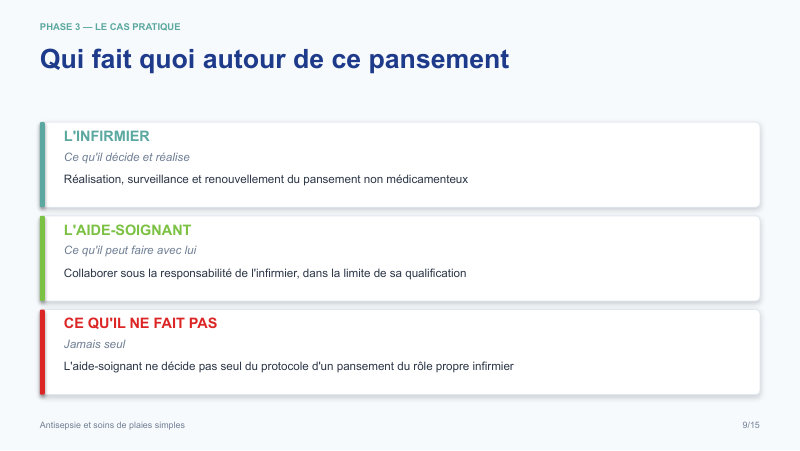Select subtitle 'Ce qu'il peut faire avec lui'
The image size is (800, 451).
pos(130,250)
